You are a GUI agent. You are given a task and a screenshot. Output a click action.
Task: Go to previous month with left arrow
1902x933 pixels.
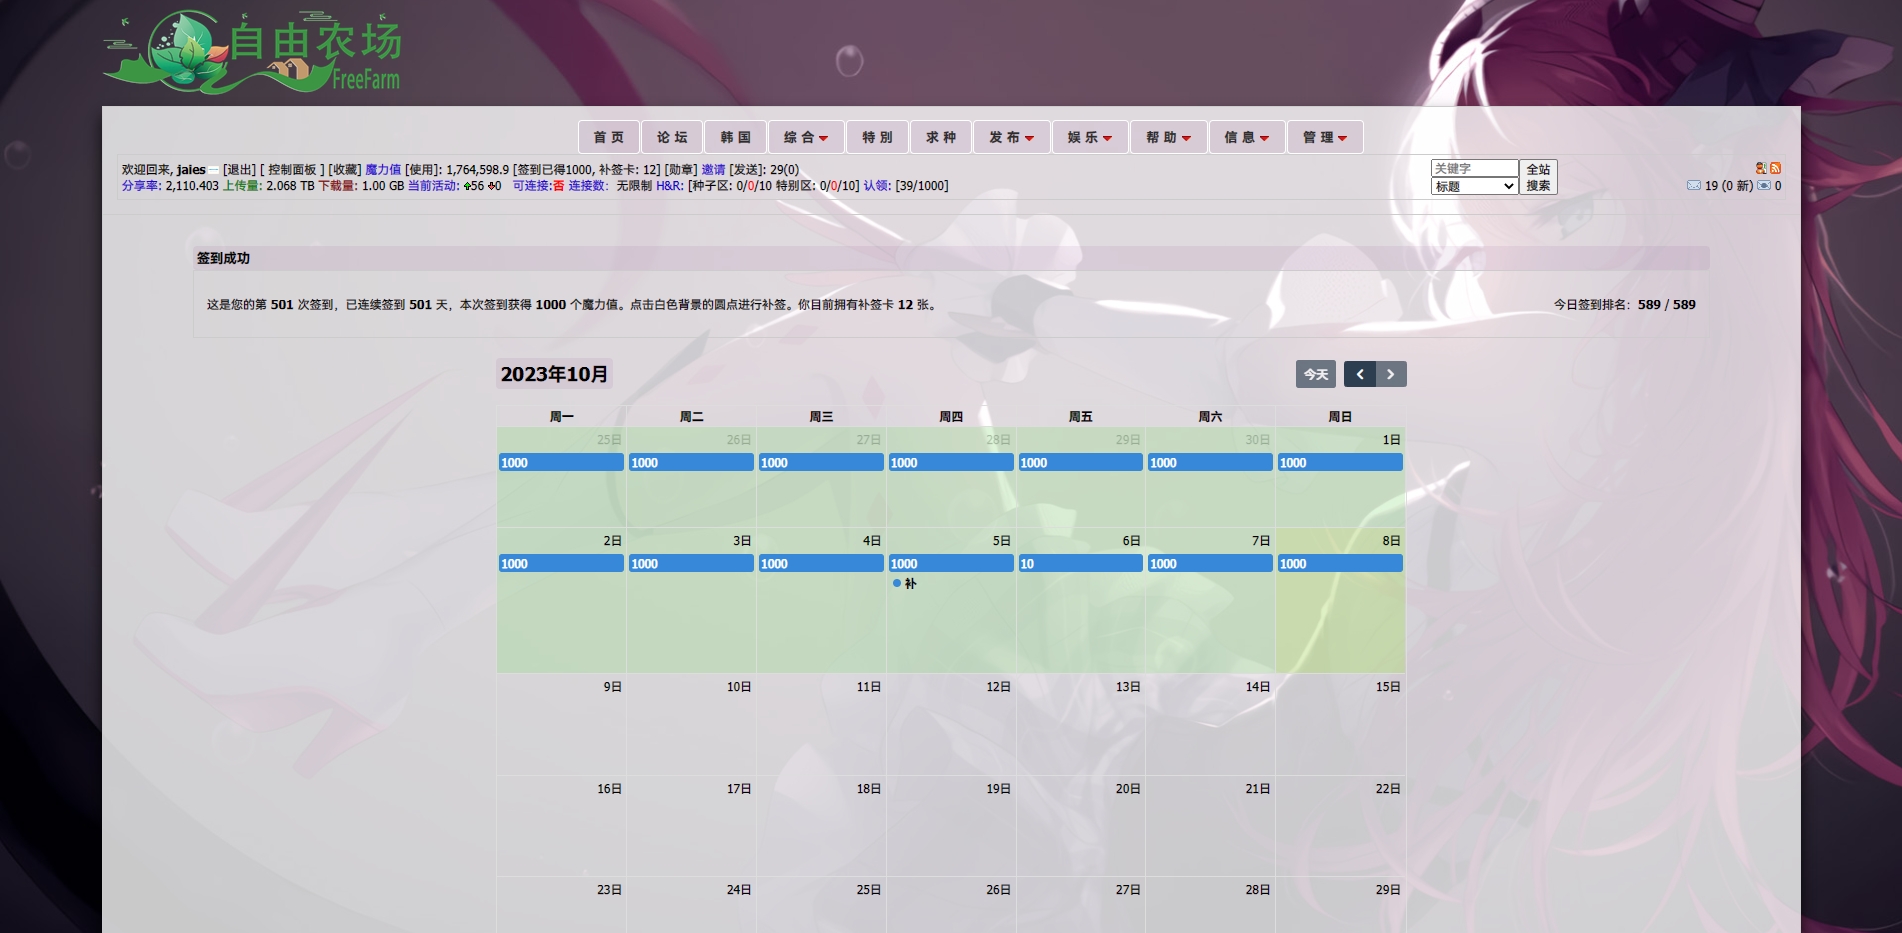[1359, 374]
